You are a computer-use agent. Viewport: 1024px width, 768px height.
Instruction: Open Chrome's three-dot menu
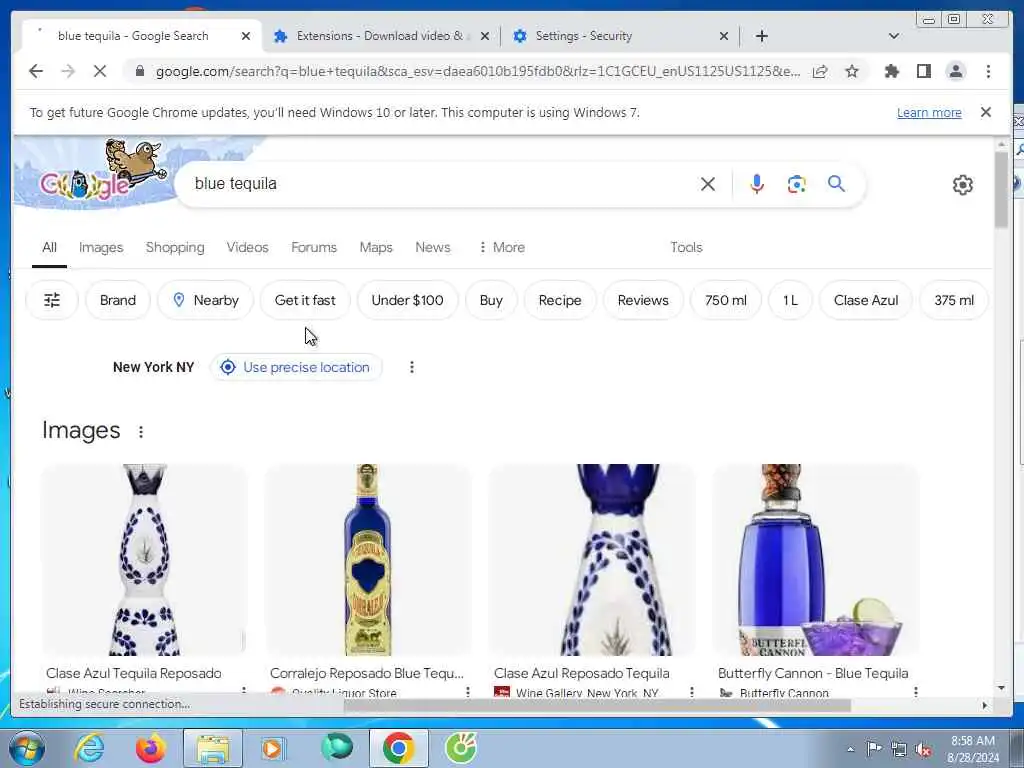[x=988, y=71]
